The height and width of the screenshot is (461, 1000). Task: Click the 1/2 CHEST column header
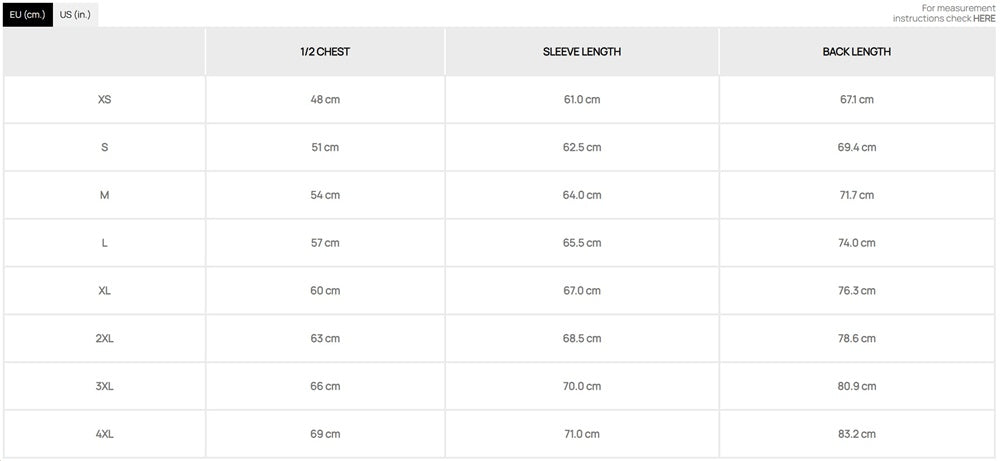(325, 52)
